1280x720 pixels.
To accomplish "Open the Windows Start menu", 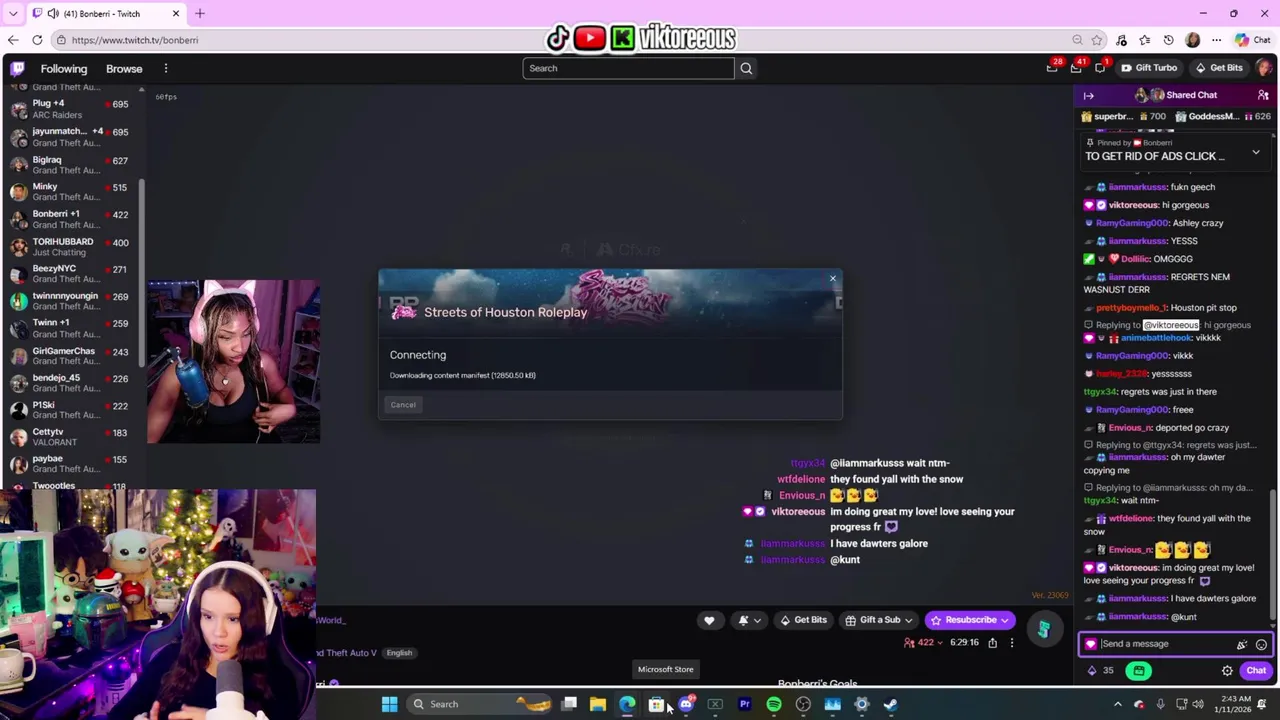I will (389, 704).
